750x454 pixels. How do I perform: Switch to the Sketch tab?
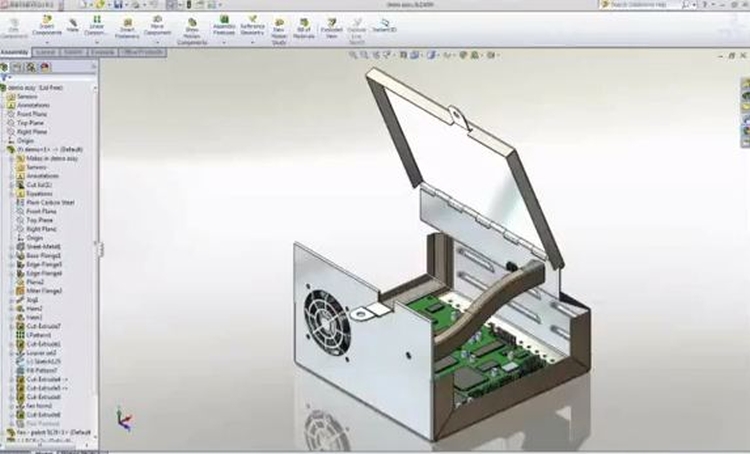coord(73,52)
